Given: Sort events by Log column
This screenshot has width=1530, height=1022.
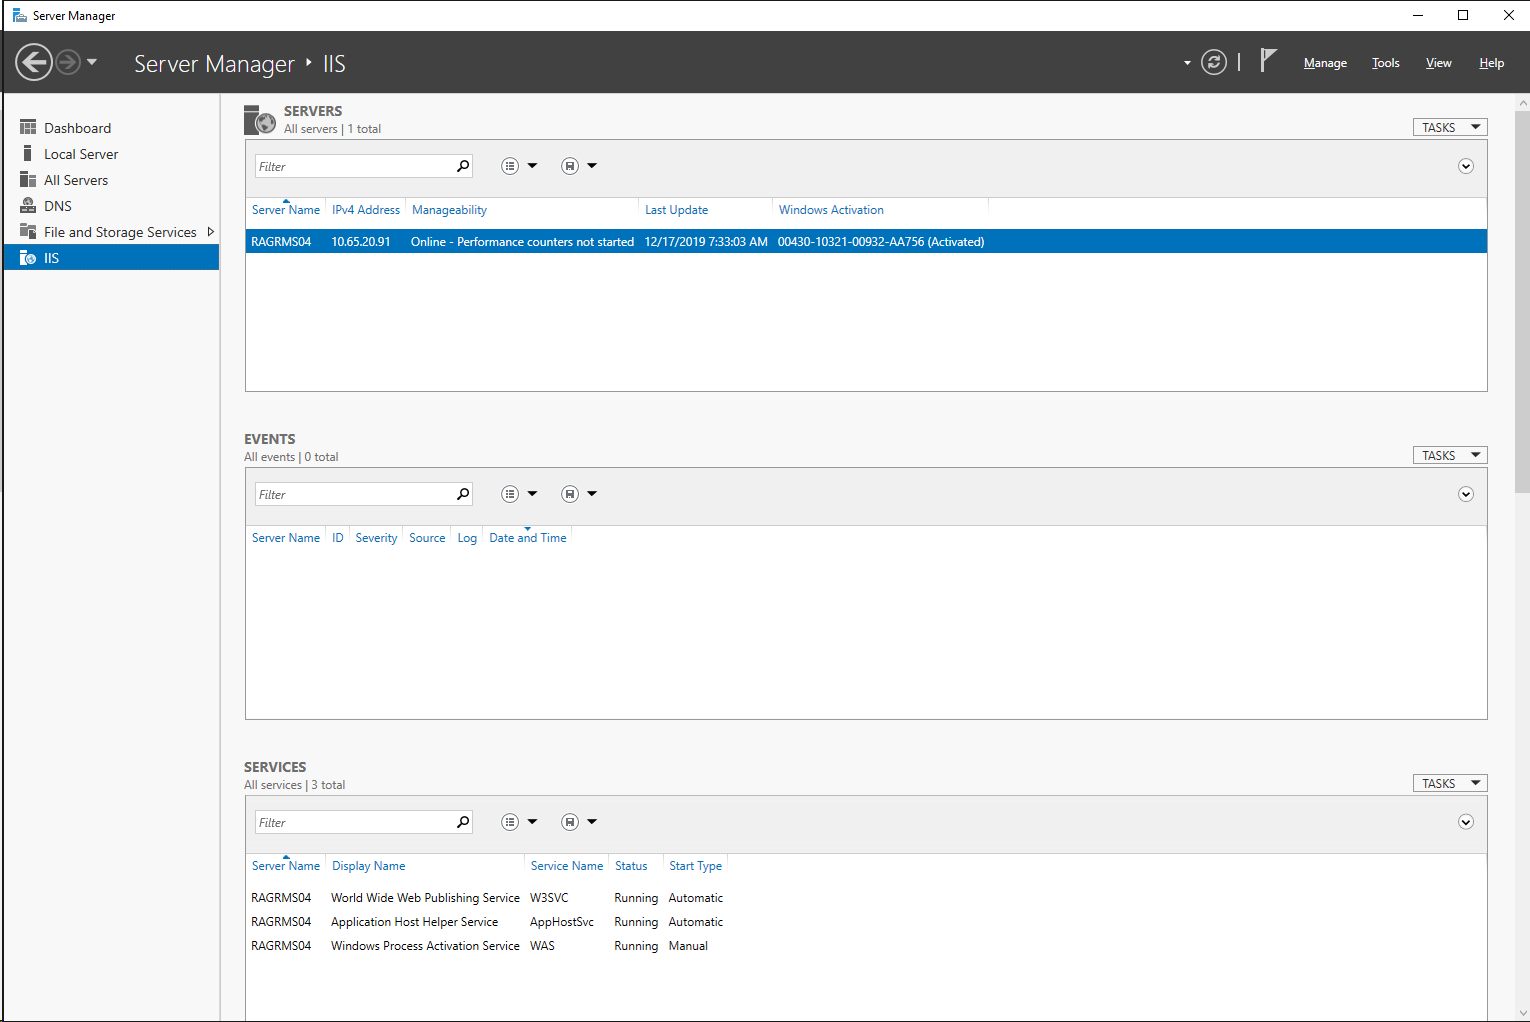Looking at the screenshot, I should pos(467,538).
